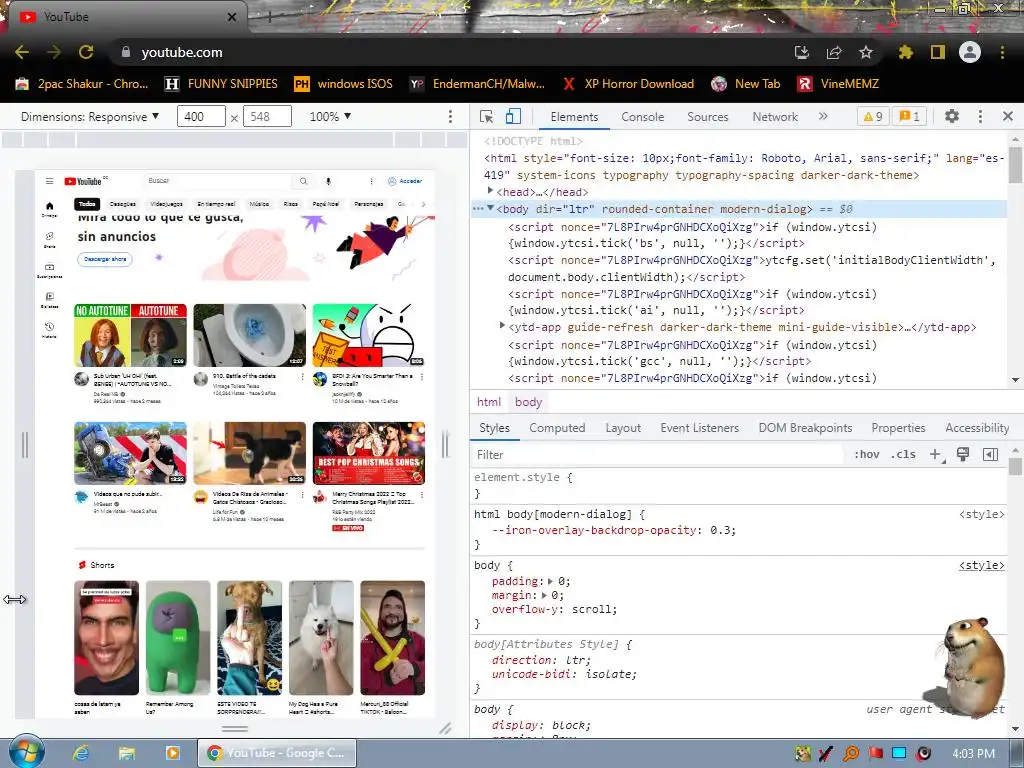
Task: Close the DevTools panel
Action: [1008, 116]
